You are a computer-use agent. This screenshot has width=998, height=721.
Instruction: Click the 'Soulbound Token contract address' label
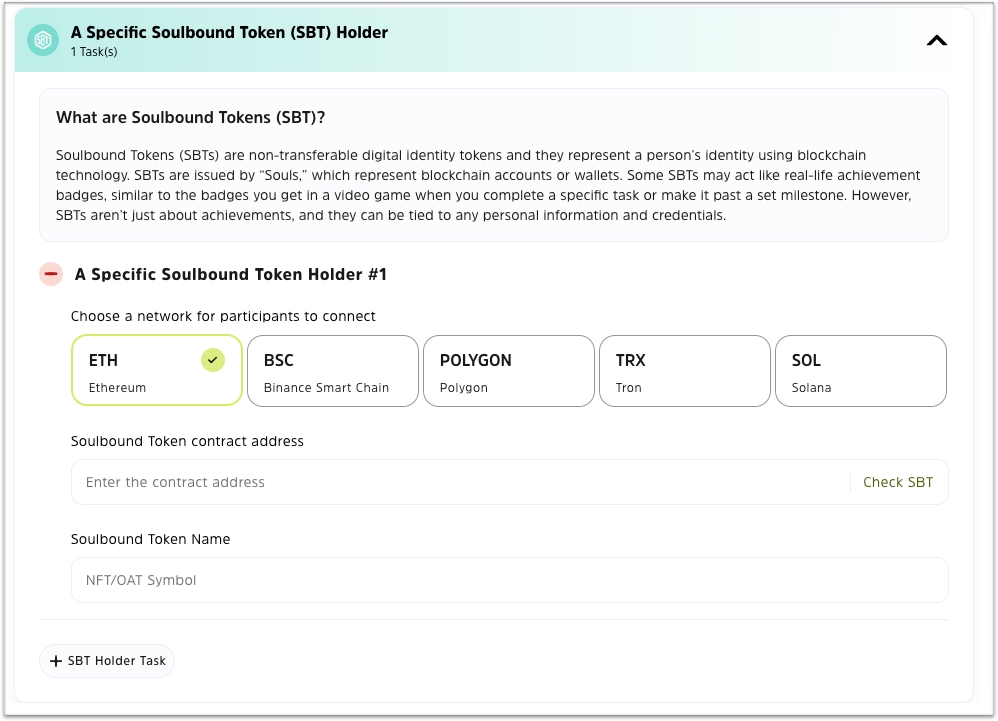pos(187,441)
